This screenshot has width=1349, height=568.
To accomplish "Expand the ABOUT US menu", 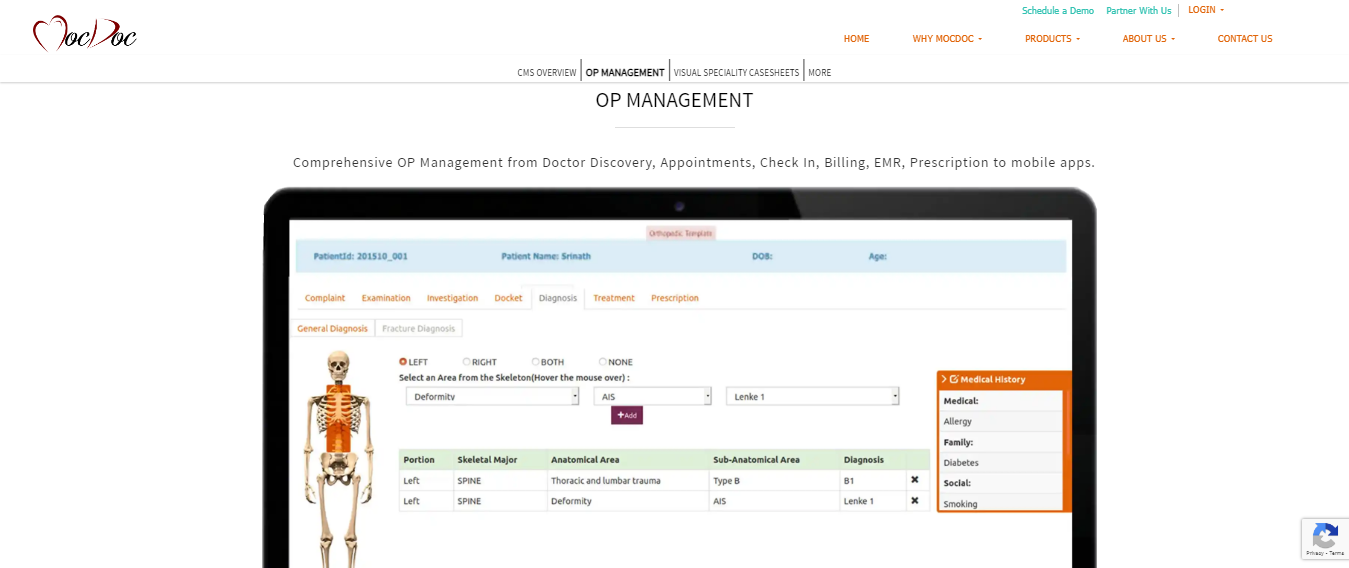I will point(1148,39).
